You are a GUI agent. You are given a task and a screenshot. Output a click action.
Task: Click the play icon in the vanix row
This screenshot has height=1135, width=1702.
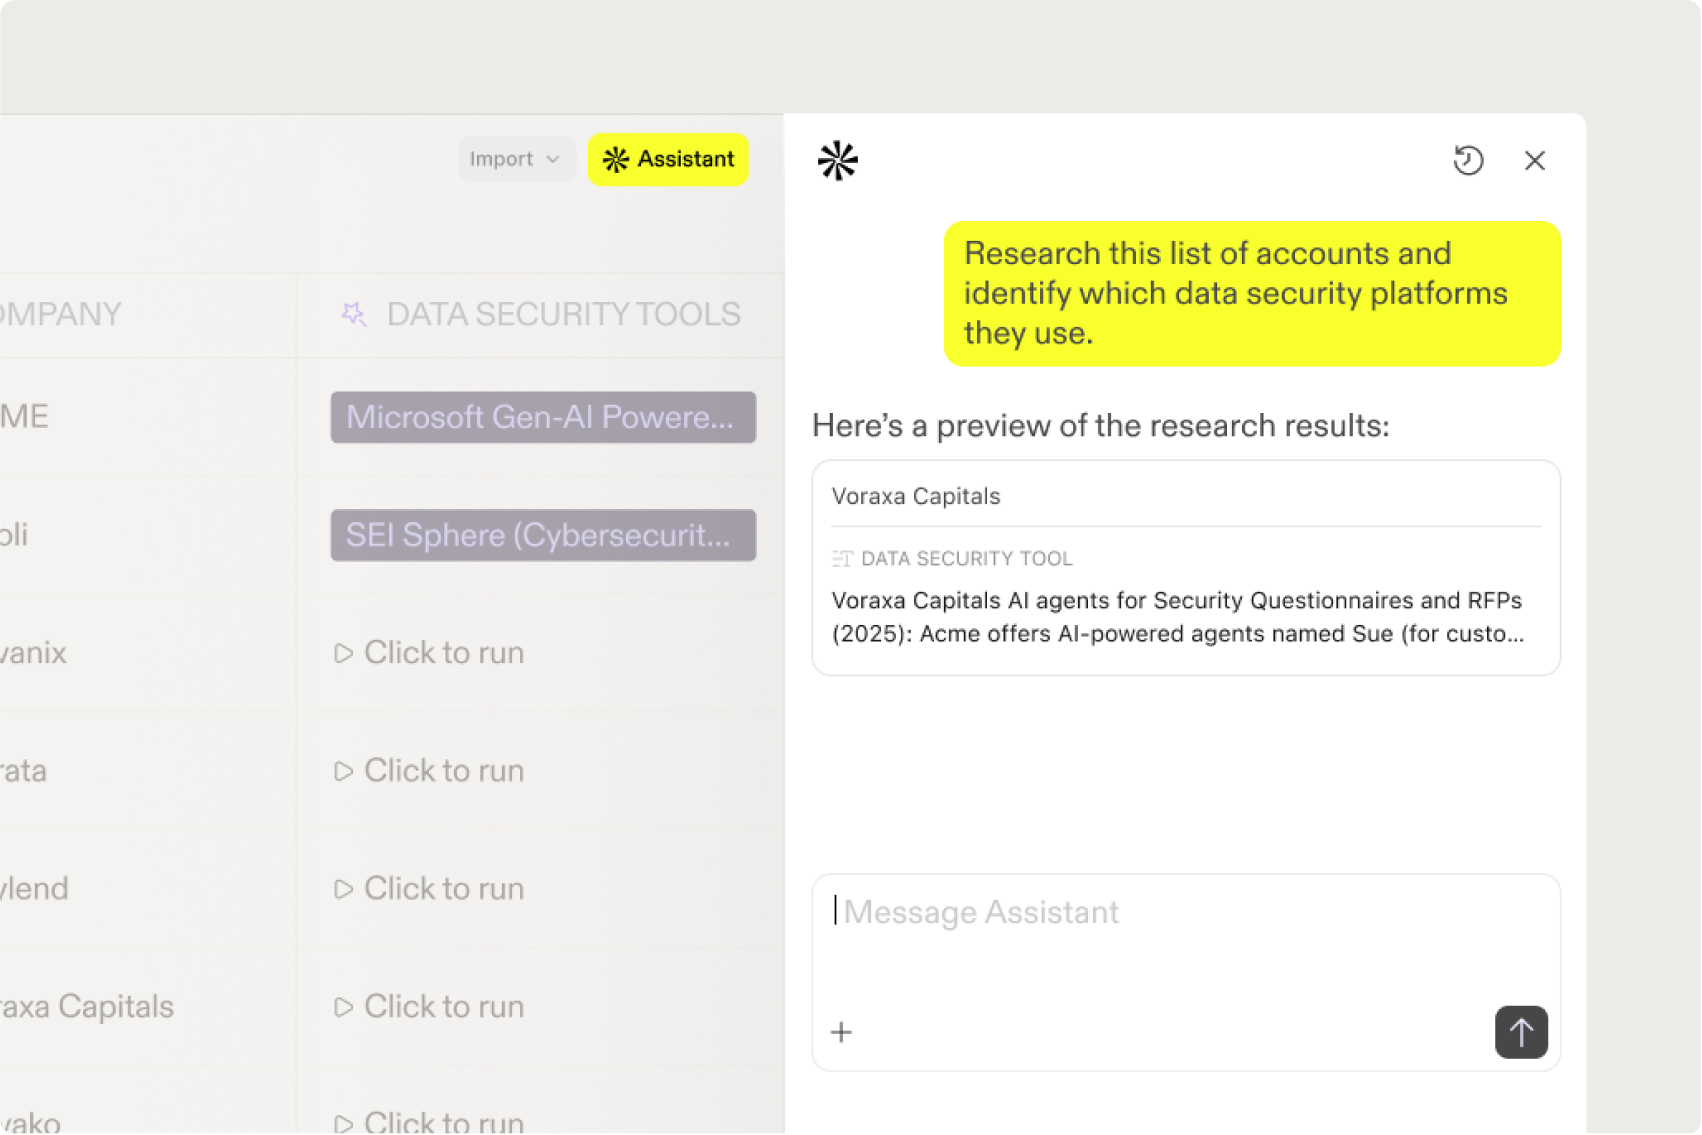tap(343, 653)
